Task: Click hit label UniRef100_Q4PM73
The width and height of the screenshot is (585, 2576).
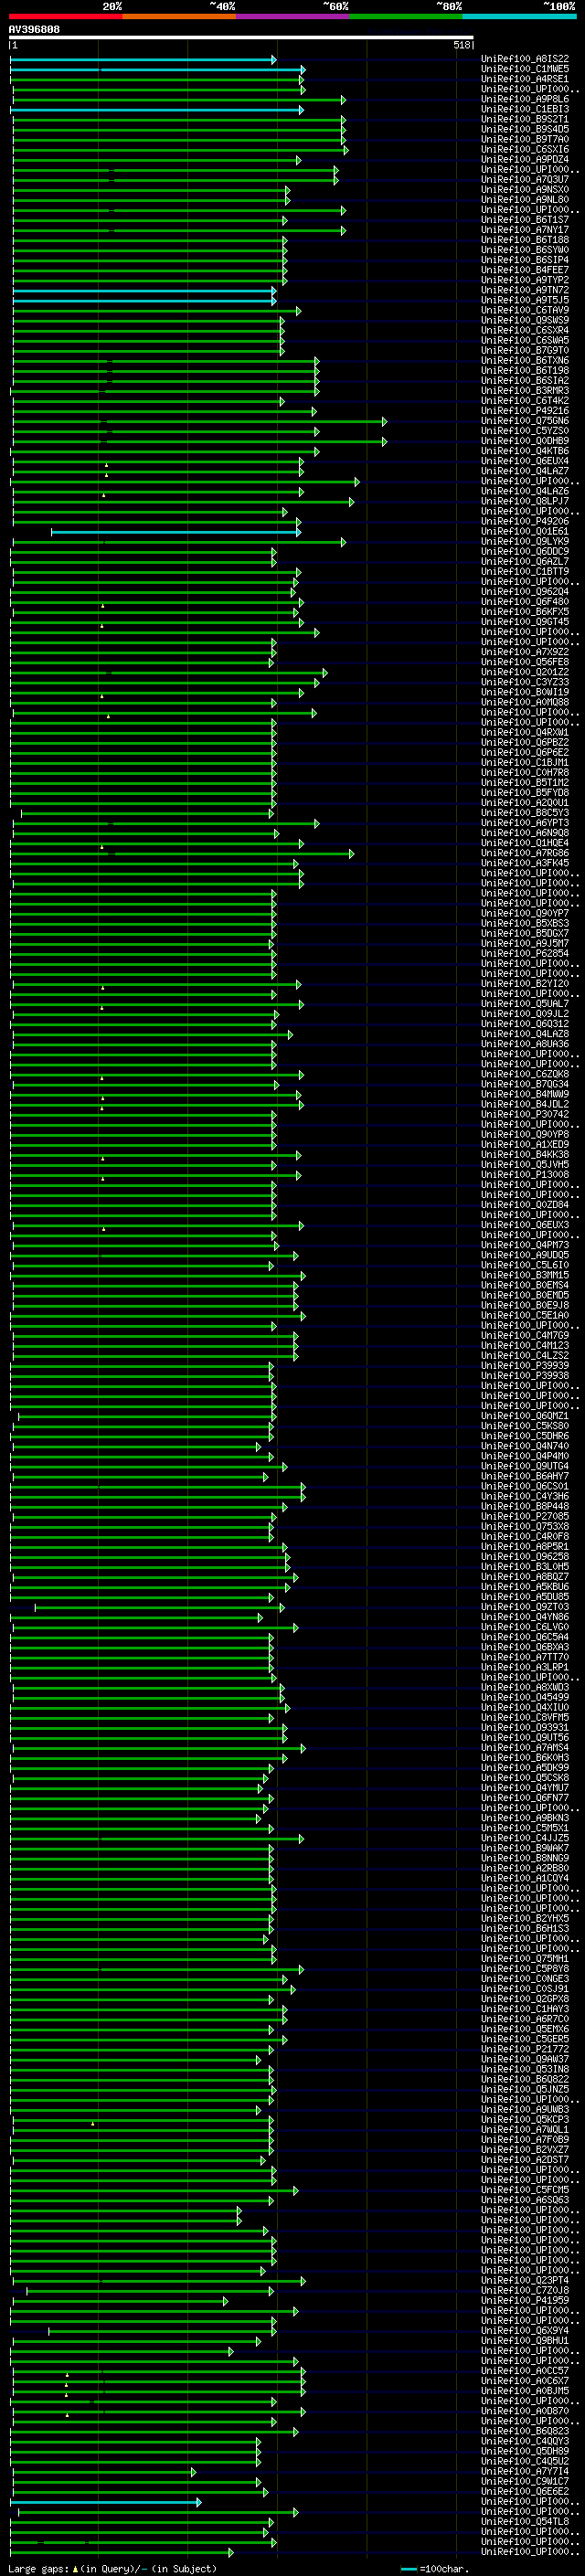Action: tap(525, 1245)
